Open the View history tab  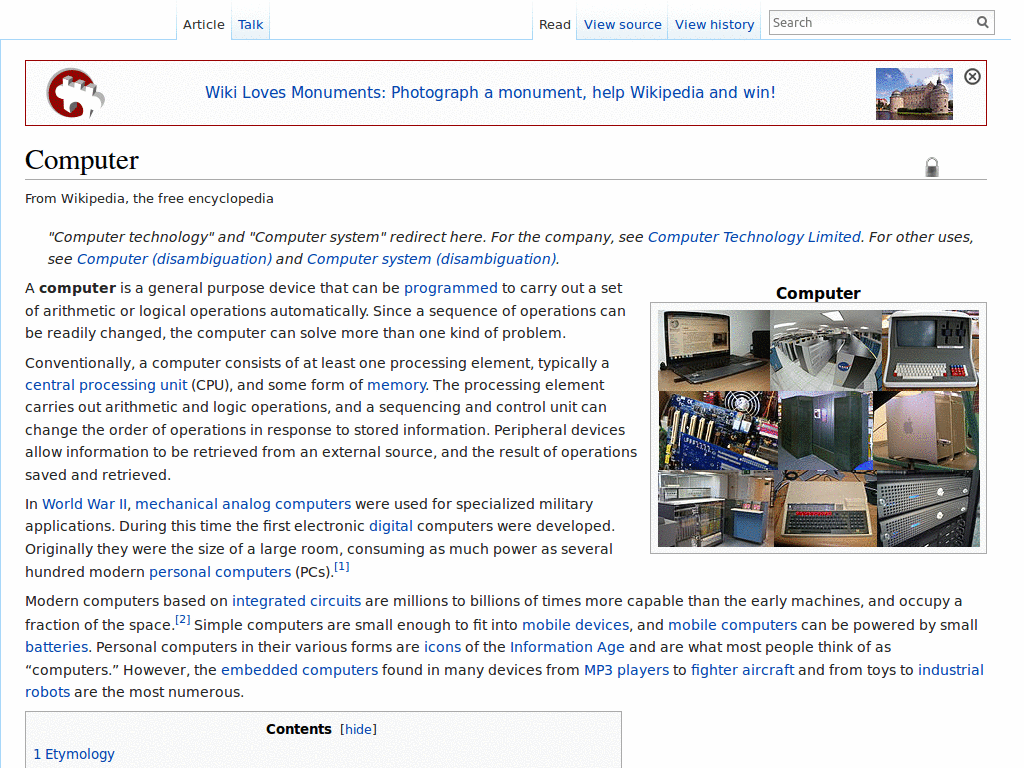[714, 25]
